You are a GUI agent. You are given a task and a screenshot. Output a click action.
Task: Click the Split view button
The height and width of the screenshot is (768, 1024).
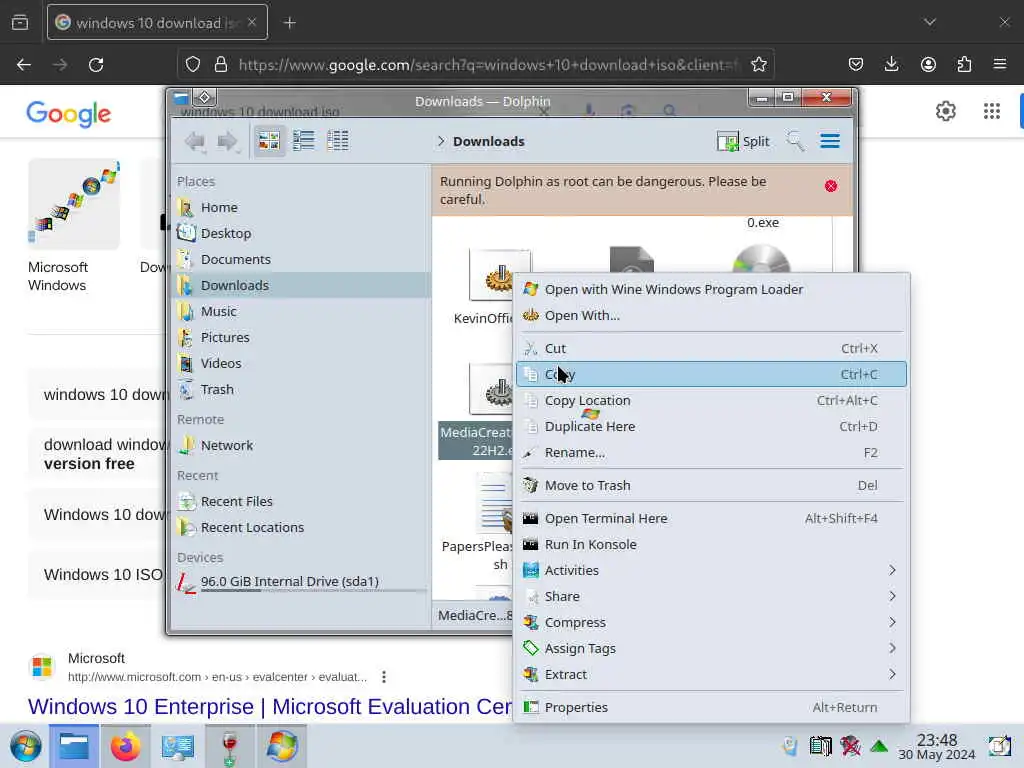coord(743,141)
